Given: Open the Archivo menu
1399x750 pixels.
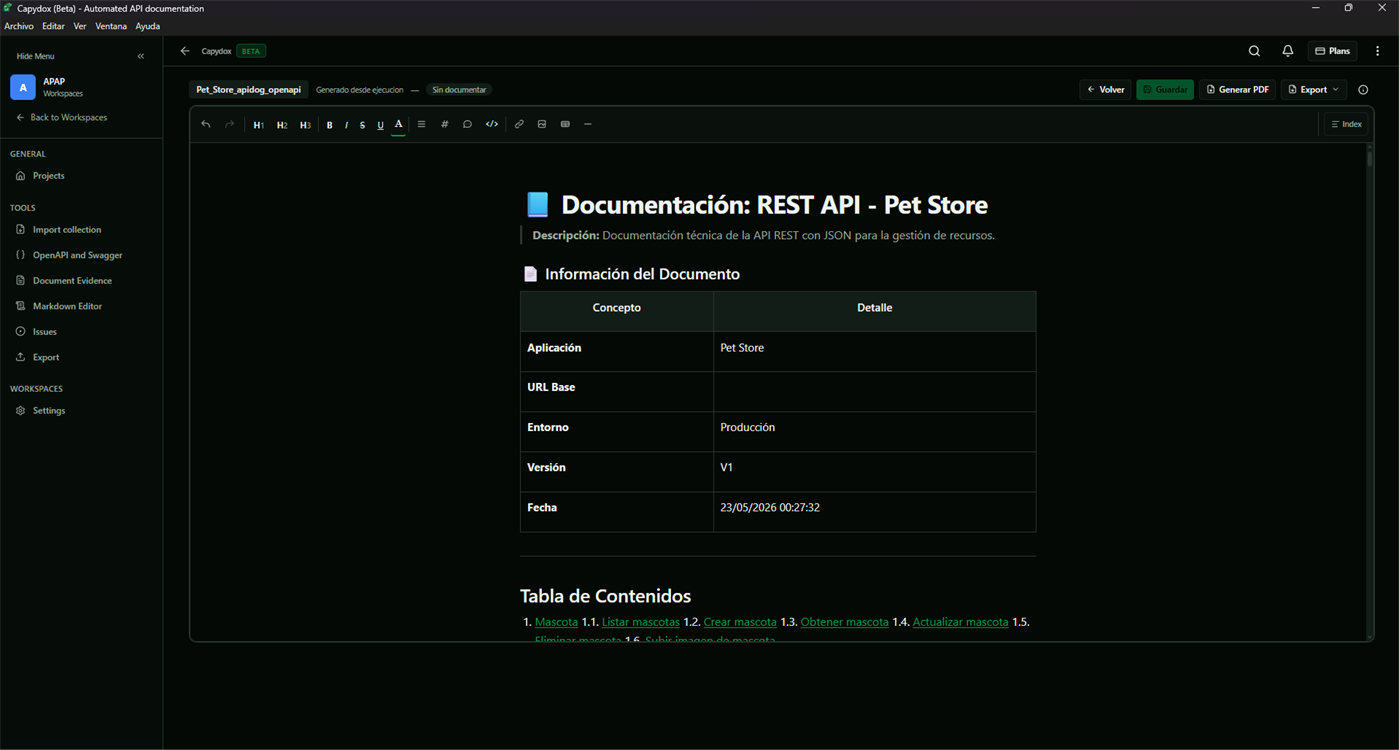Looking at the screenshot, I should click(x=19, y=26).
